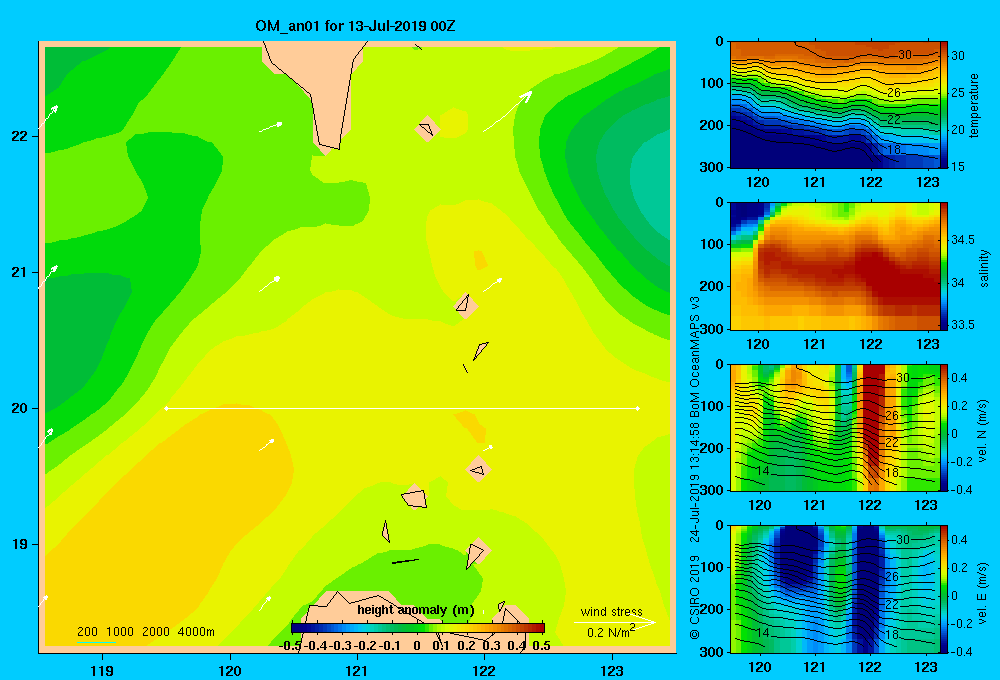Click the wind stress reference arrow in legend

614,622
